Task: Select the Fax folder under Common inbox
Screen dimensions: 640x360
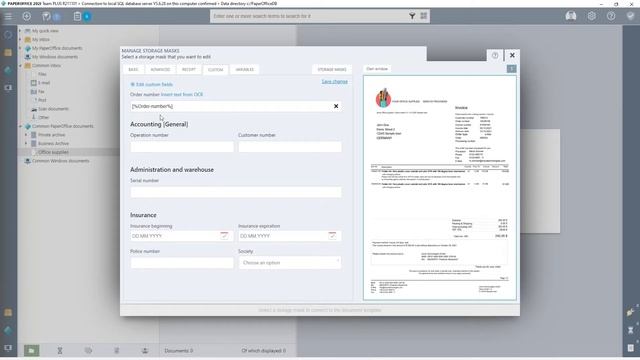Action: click(41, 92)
